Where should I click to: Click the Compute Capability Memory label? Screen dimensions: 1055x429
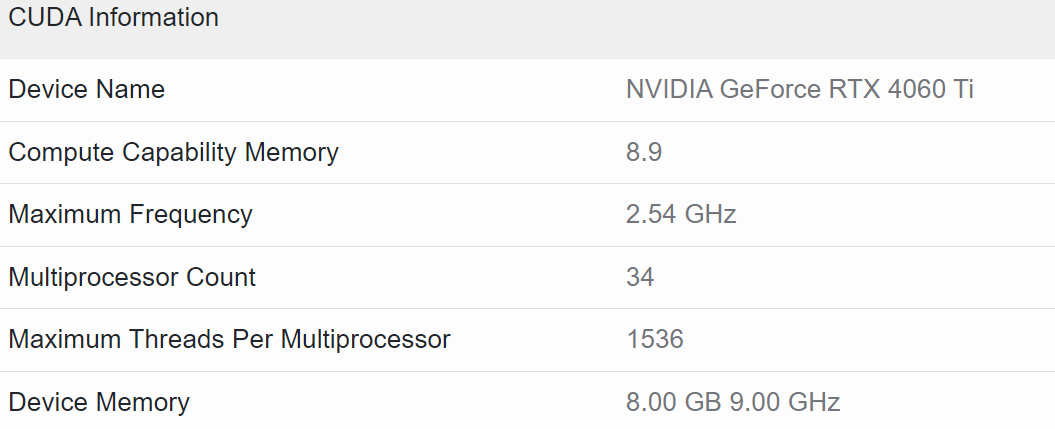pos(173,152)
